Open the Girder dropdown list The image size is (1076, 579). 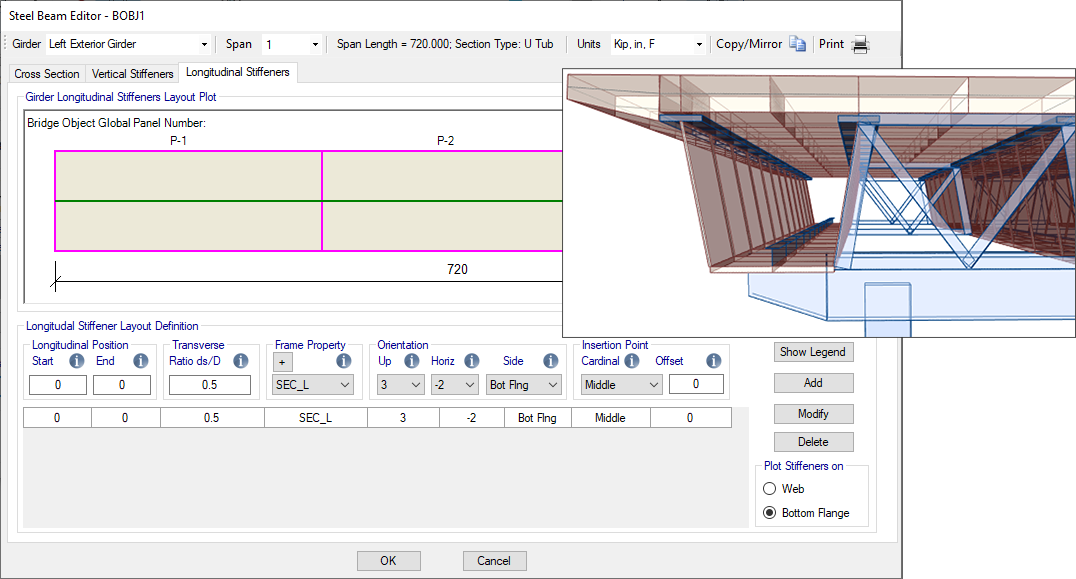128,44
